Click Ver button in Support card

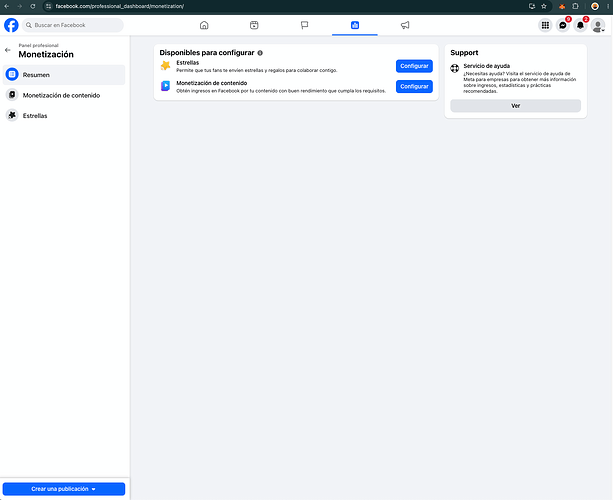[515, 106]
